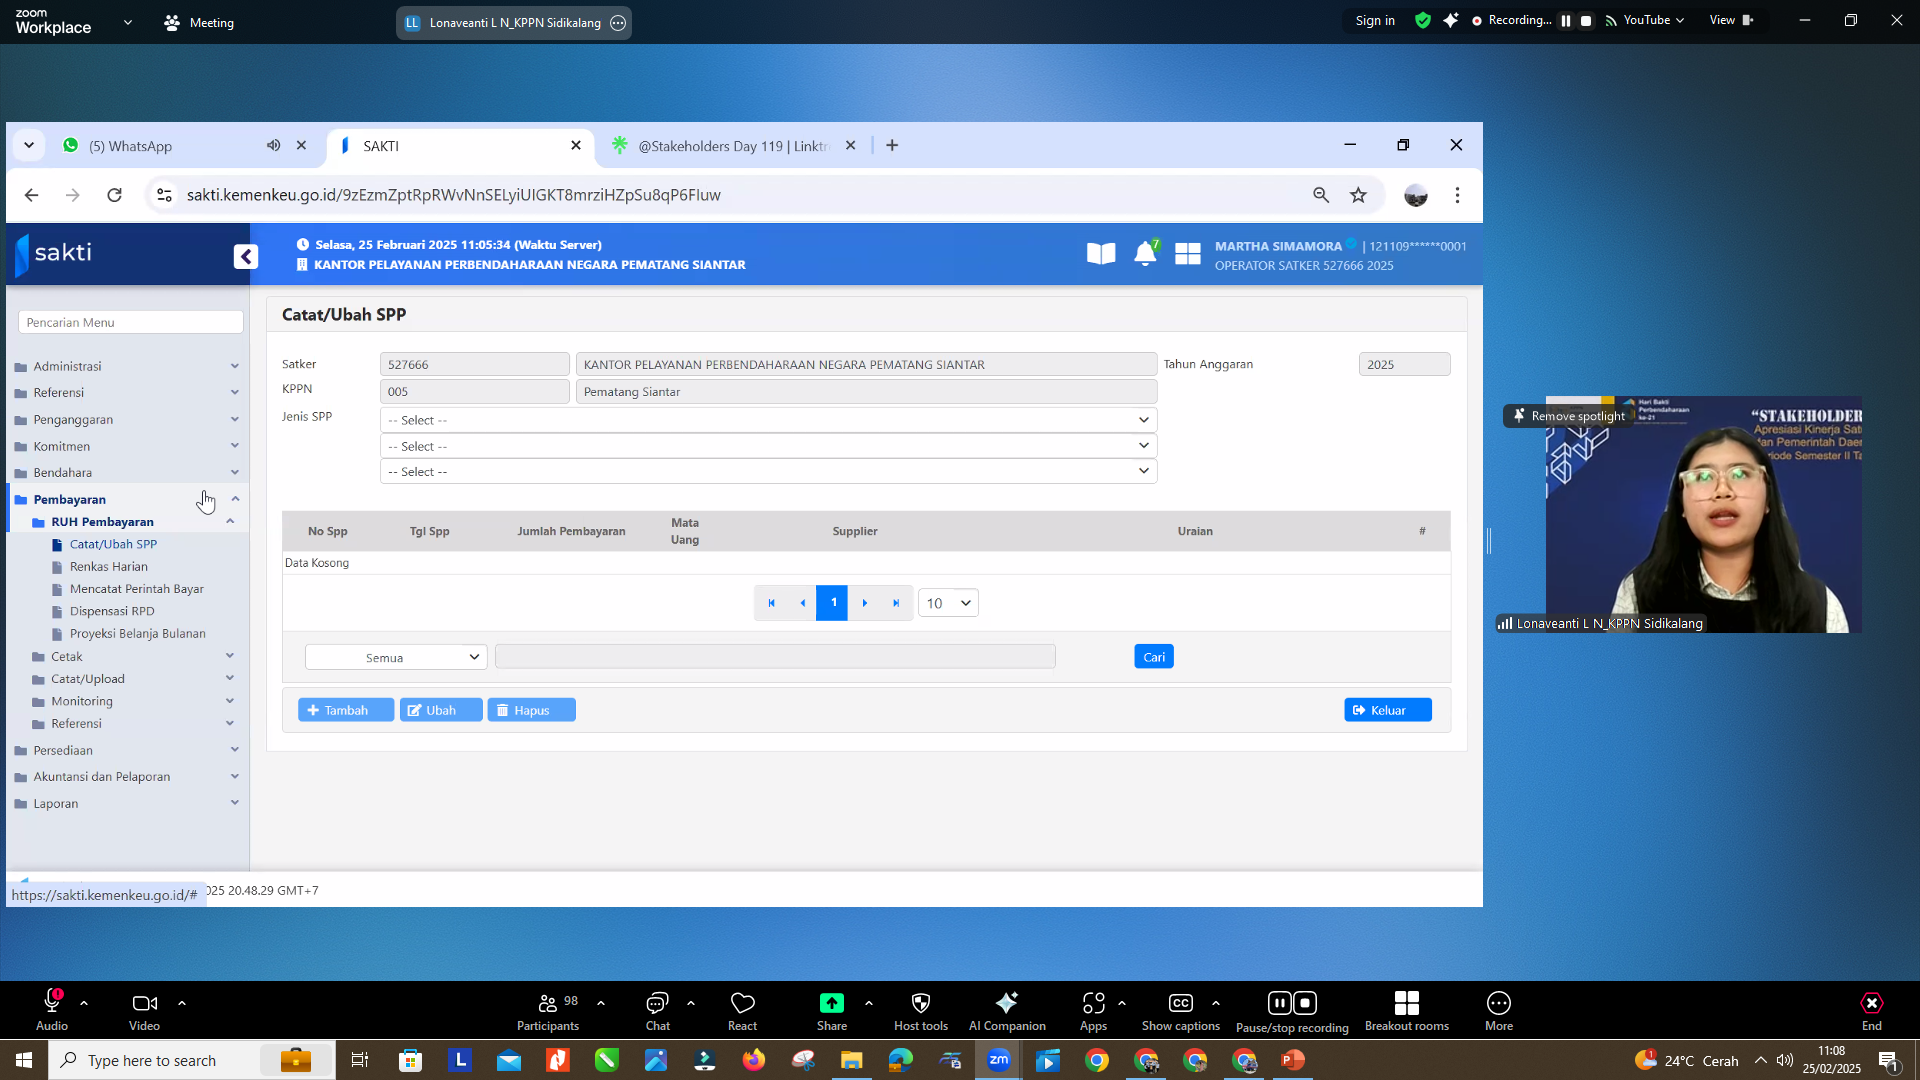Viewport: 1920px width, 1080px height.
Task: Open Zoom Breakout rooms
Action: (x=1406, y=1010)
